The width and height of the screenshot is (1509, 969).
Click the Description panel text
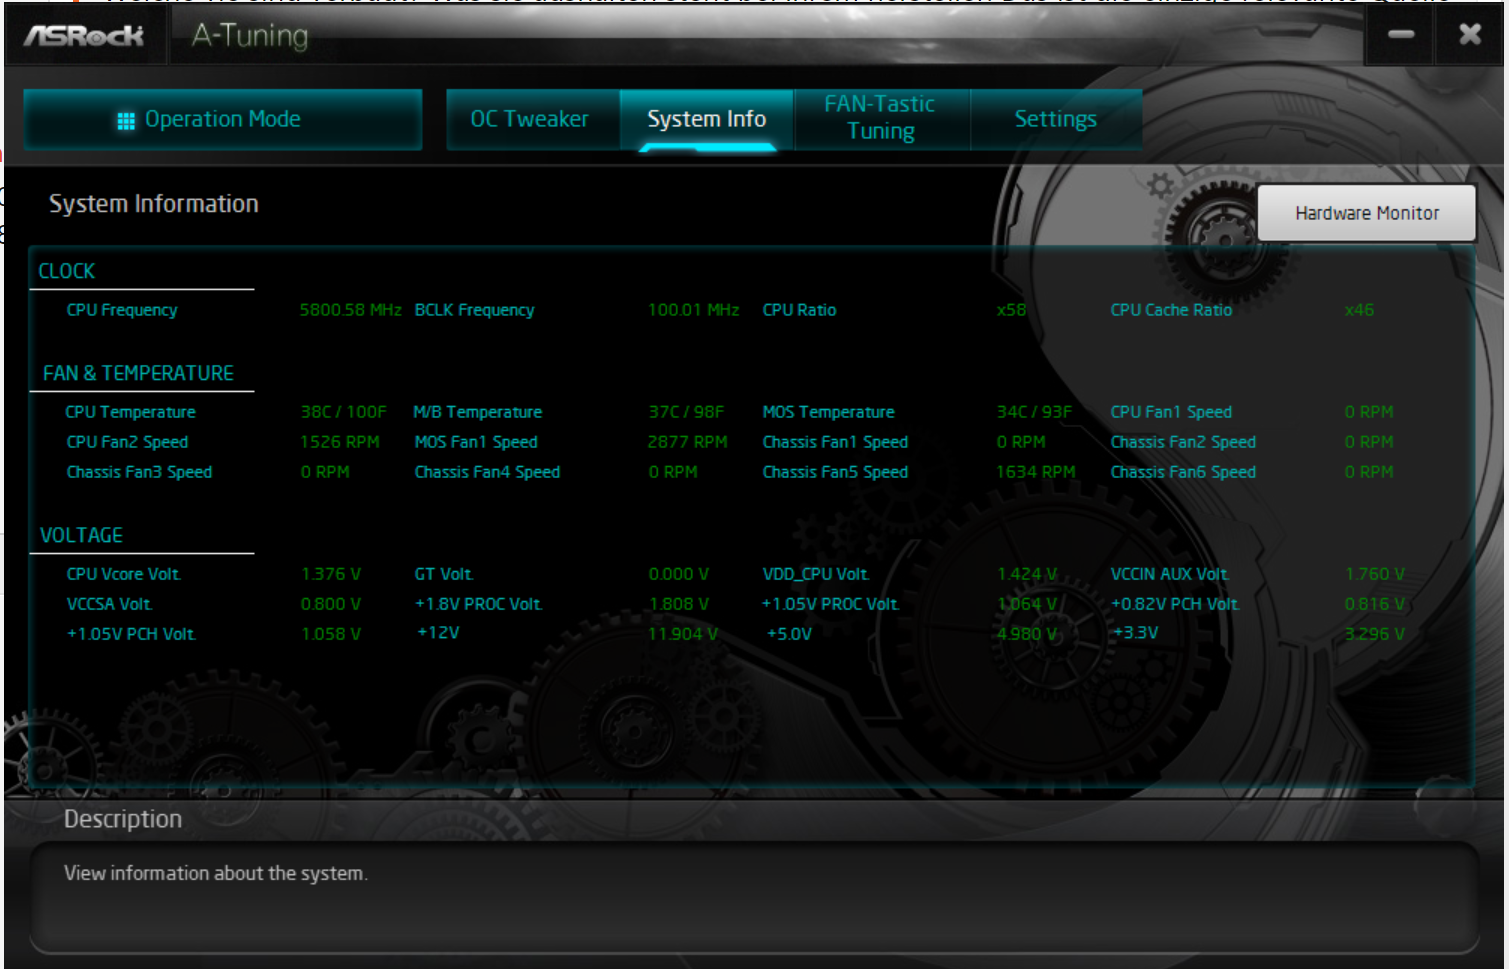(x=216, y=873)
